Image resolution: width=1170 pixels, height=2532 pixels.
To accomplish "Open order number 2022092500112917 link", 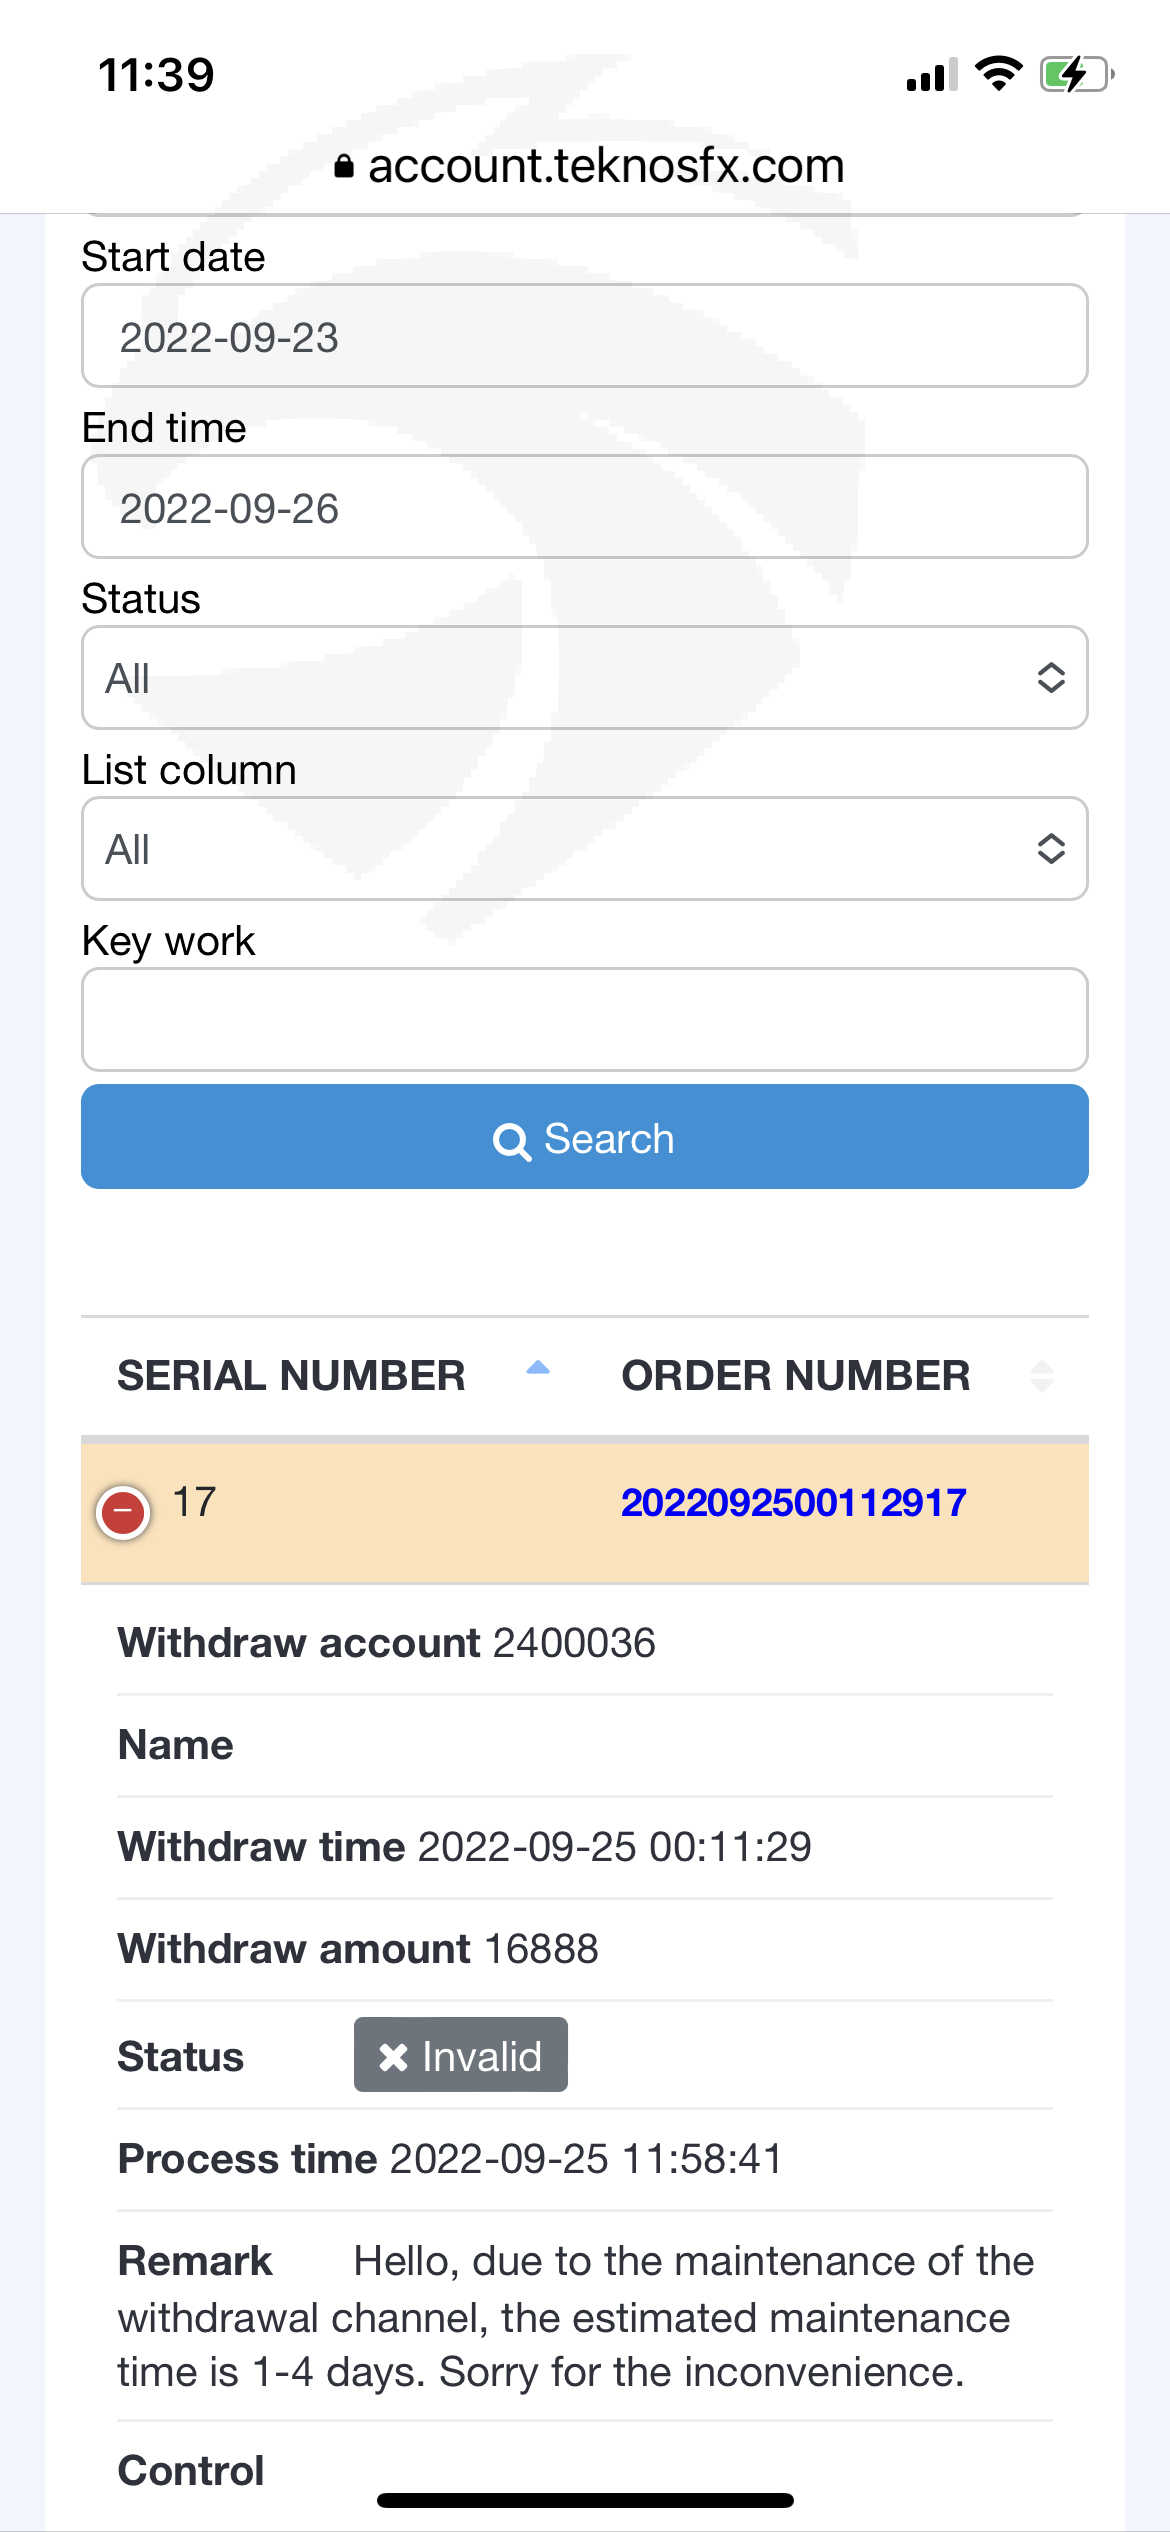I will (793, 1503).
